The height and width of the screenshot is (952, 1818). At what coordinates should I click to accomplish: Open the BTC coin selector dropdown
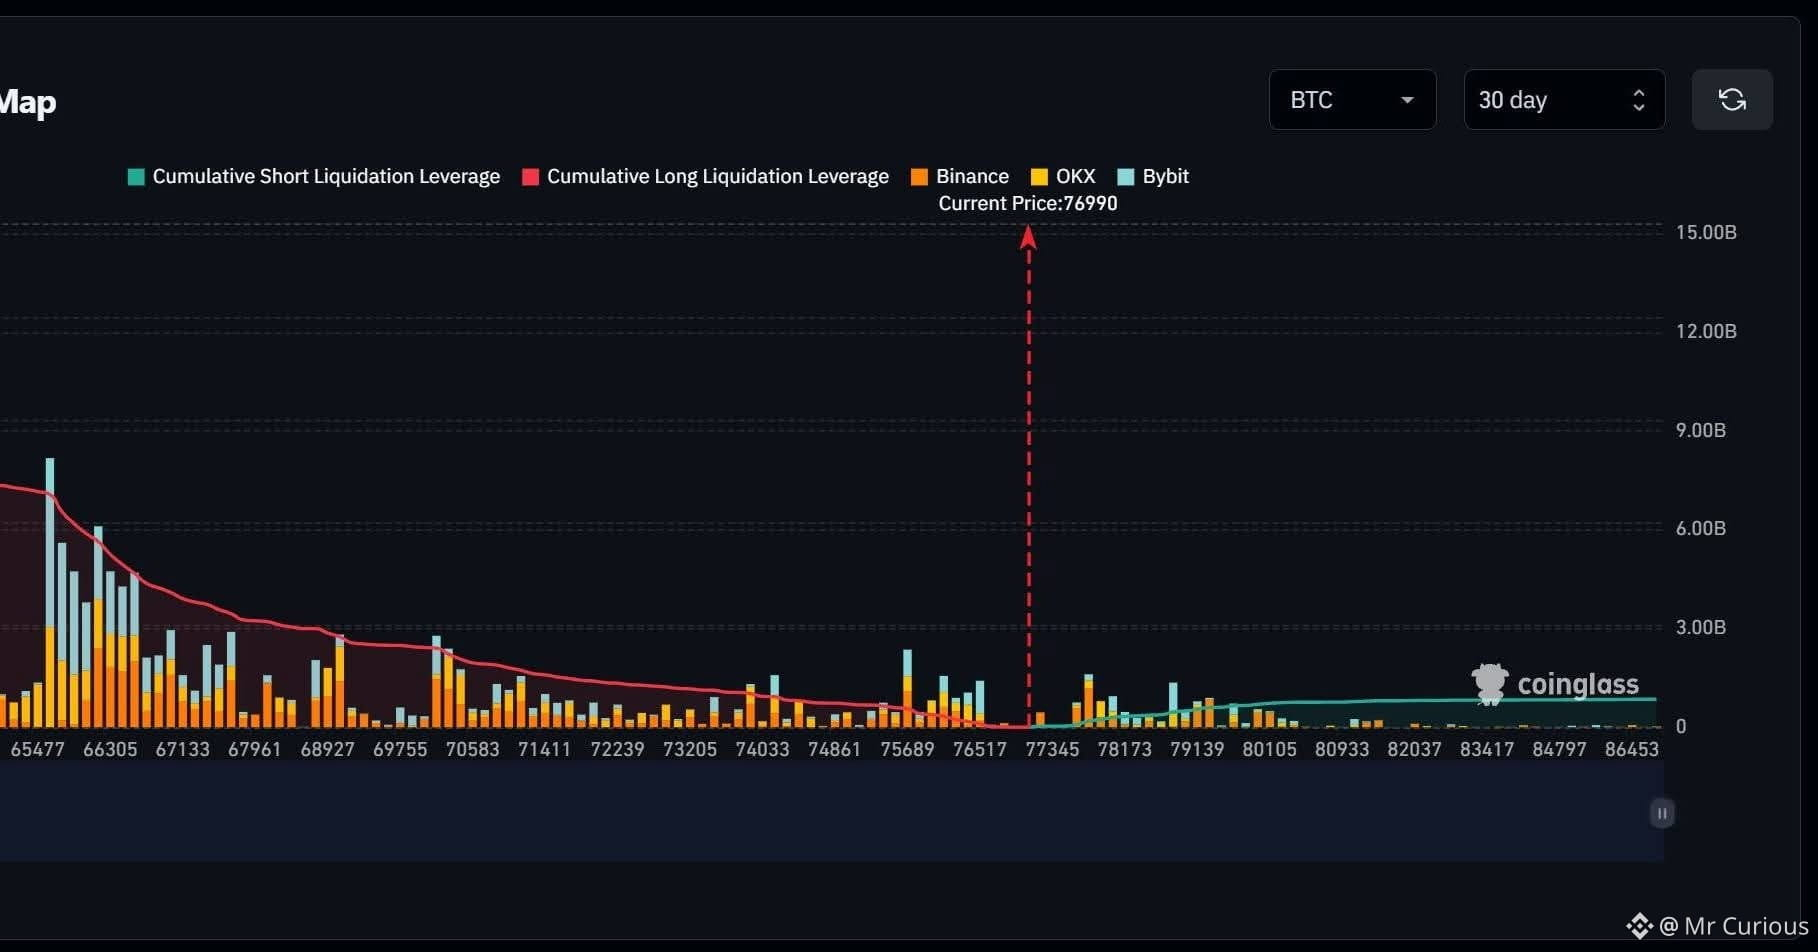tap(1352, 99)
